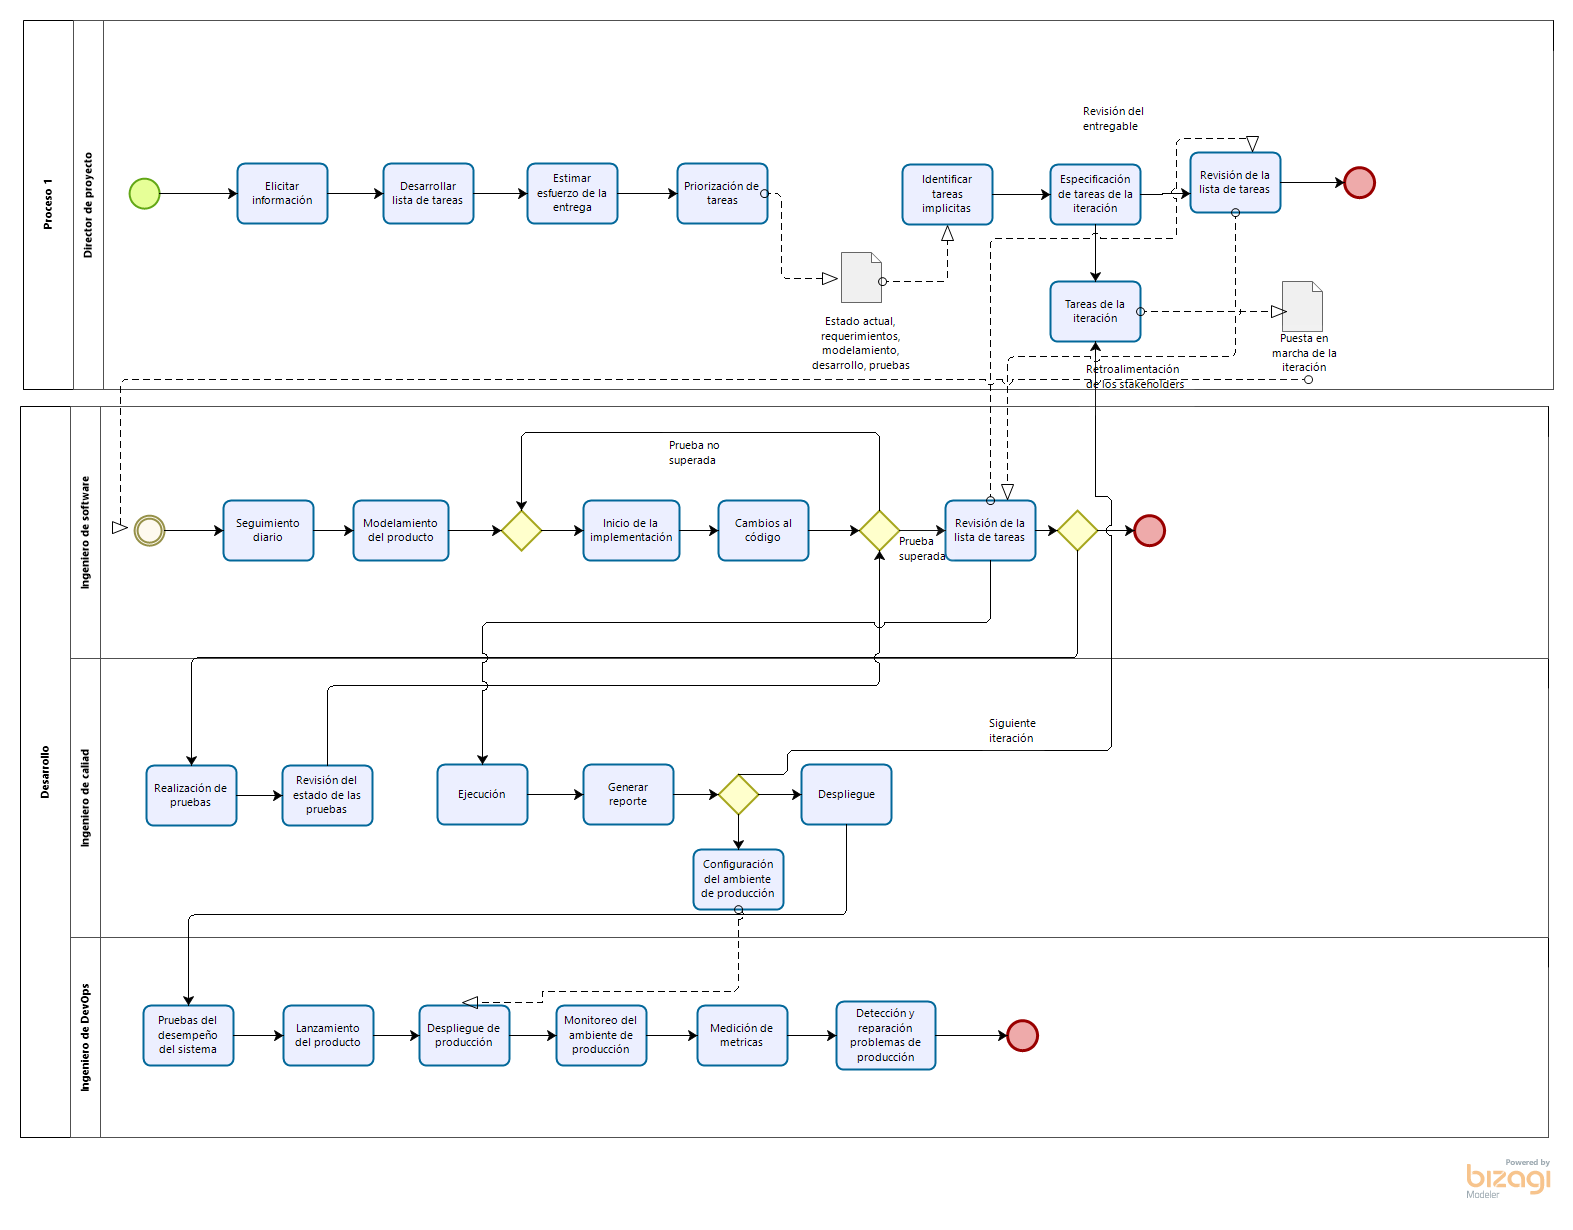Select the Priorización de tareas task
Image resolution: width=1573 pixels, height=1230 pixels.
[x=722, y=193]
